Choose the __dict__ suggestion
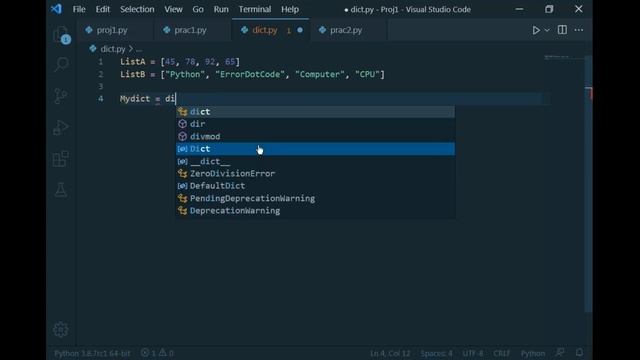The image size is (640, 360). point(315,161)
